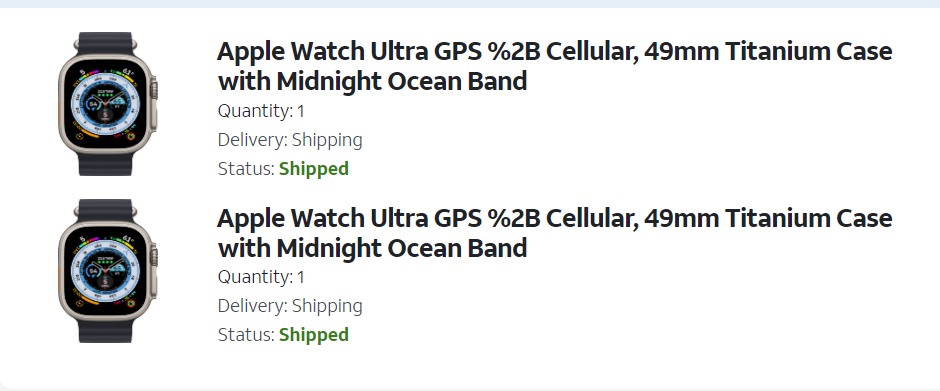Click the second item's Delivery: Shipping text

click(290, 306)
